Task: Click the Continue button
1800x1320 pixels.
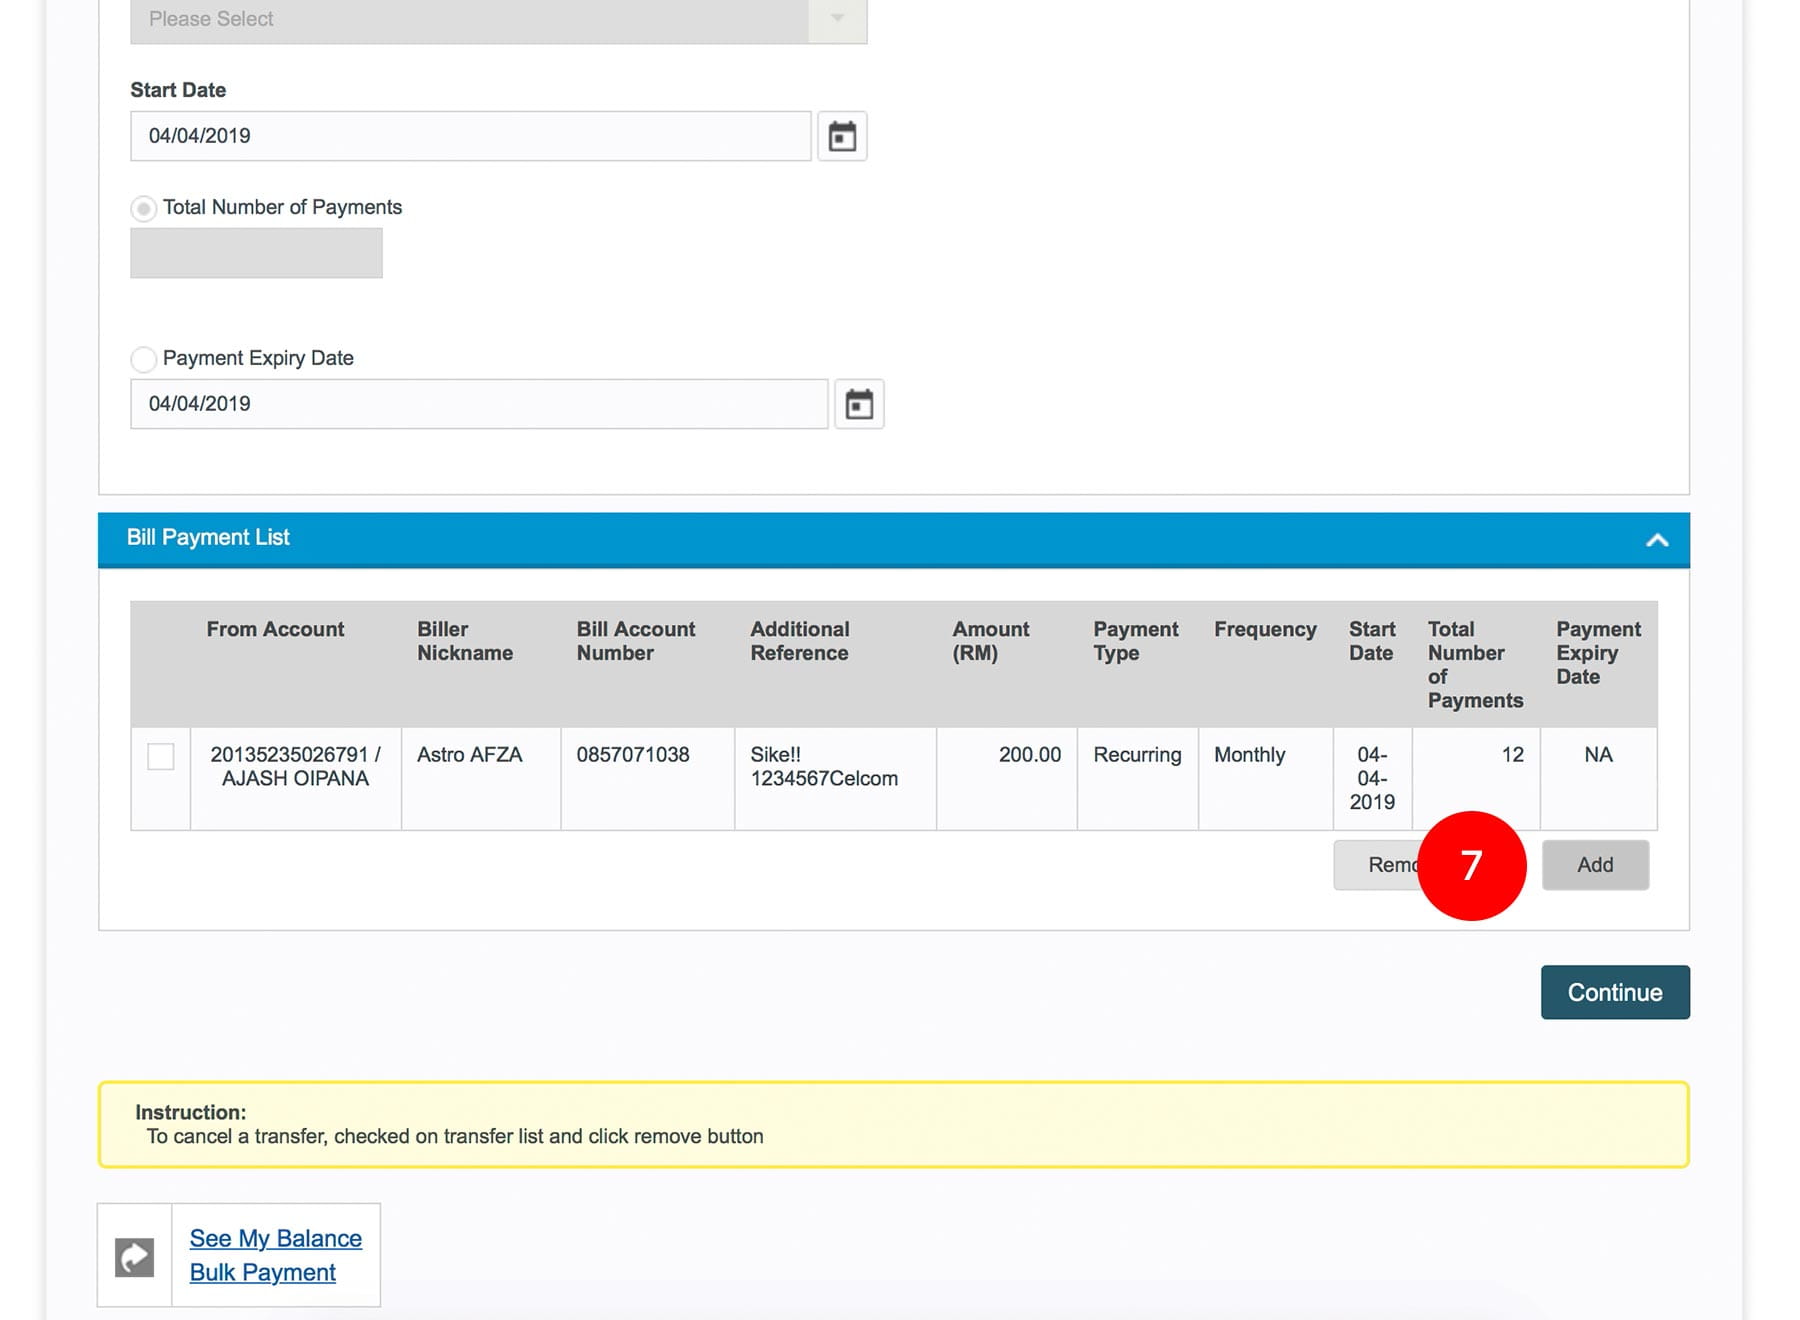Action: [x=1614, y=992]
